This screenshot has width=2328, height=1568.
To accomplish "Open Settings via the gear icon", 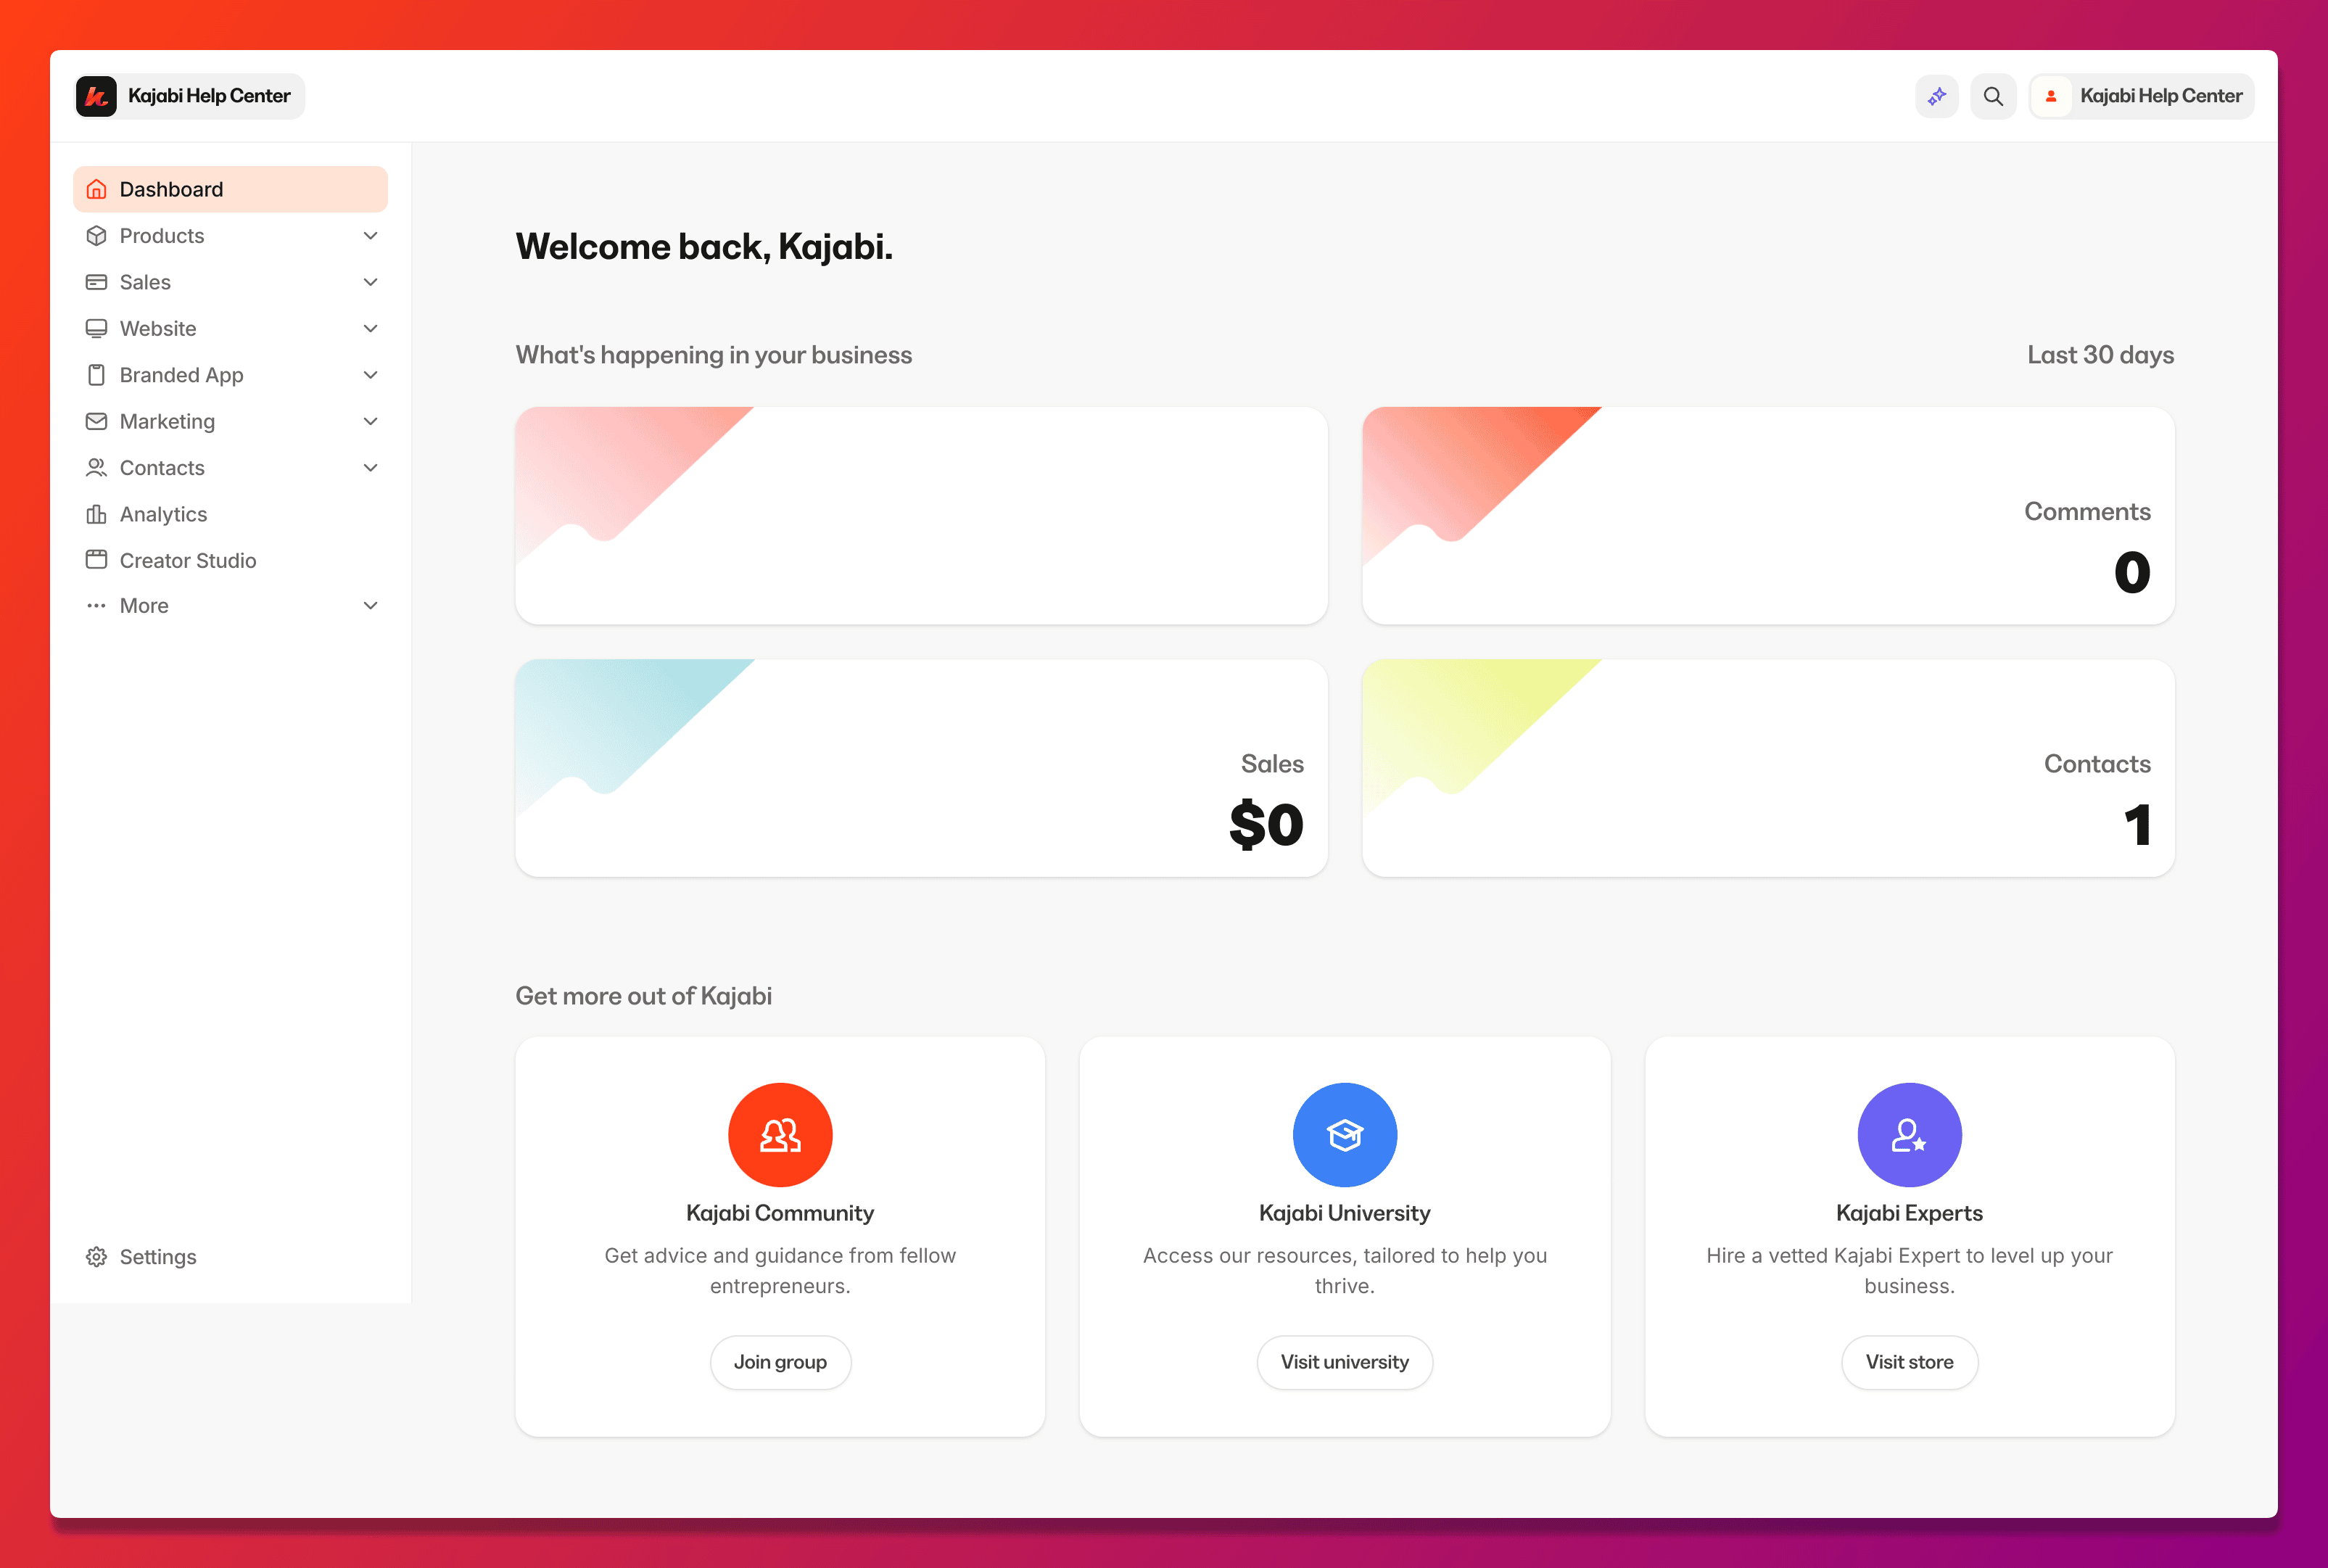I will pos(97,1257).
